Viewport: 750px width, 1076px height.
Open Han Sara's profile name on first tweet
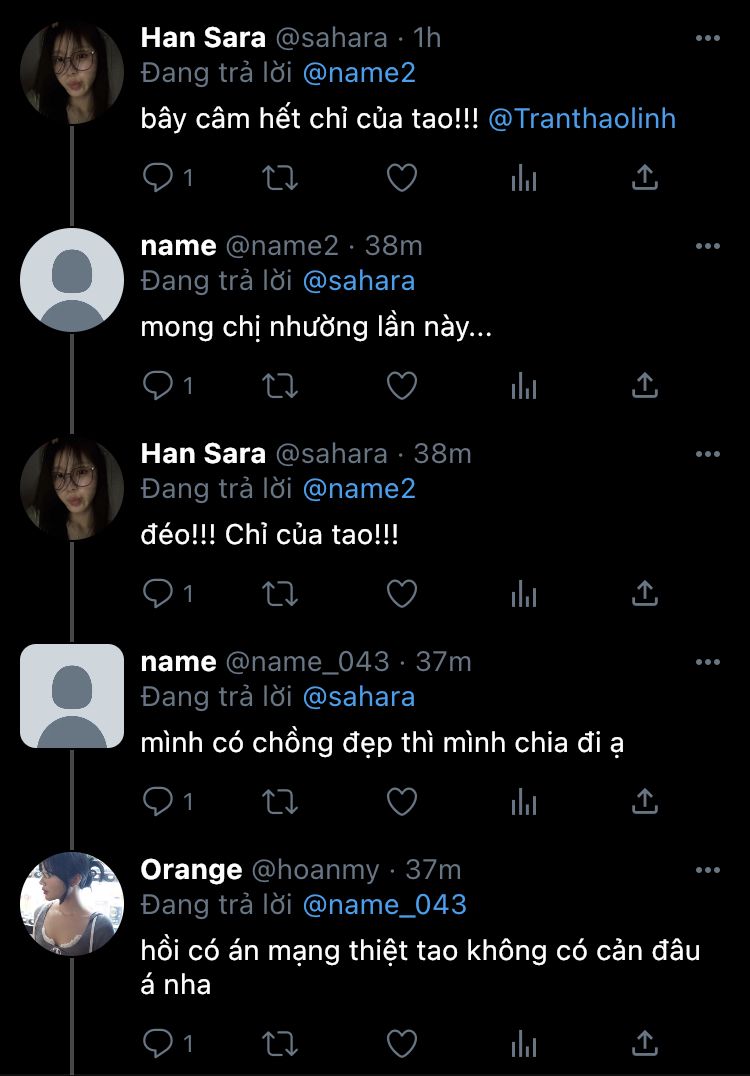pos(203,38)
